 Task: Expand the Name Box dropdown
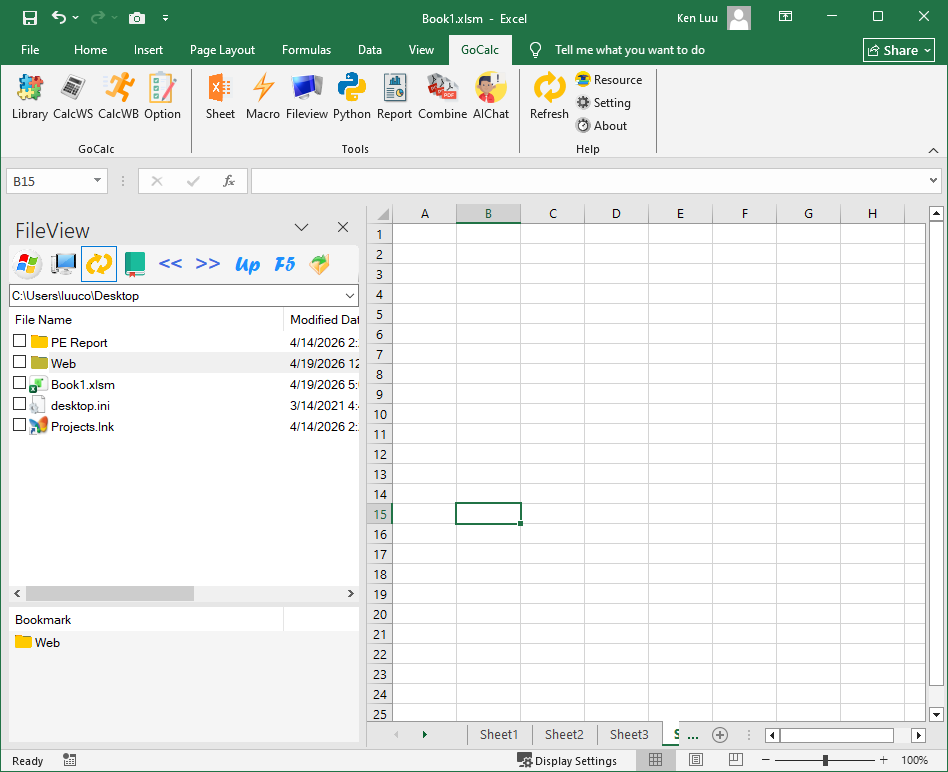pos(97,181)
